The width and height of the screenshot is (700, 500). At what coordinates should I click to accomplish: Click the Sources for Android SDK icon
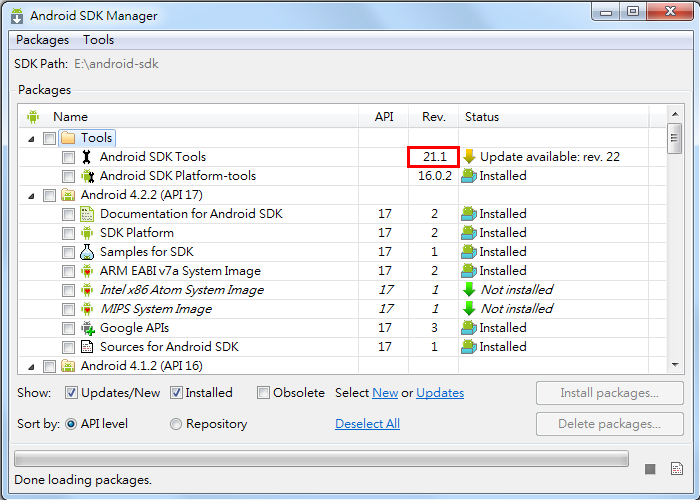pos(87,347)
